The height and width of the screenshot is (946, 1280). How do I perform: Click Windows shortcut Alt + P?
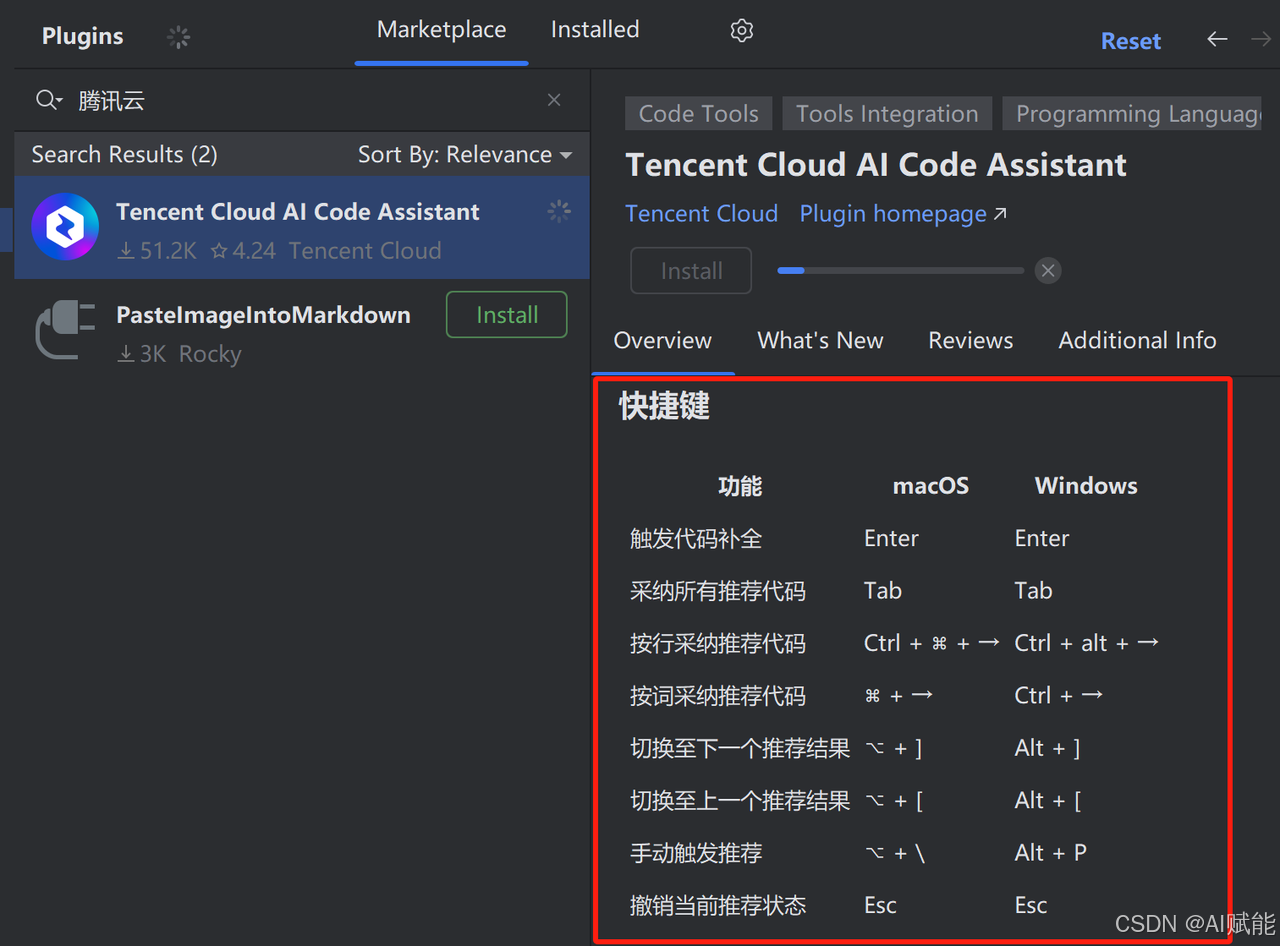click(1051, 853)
